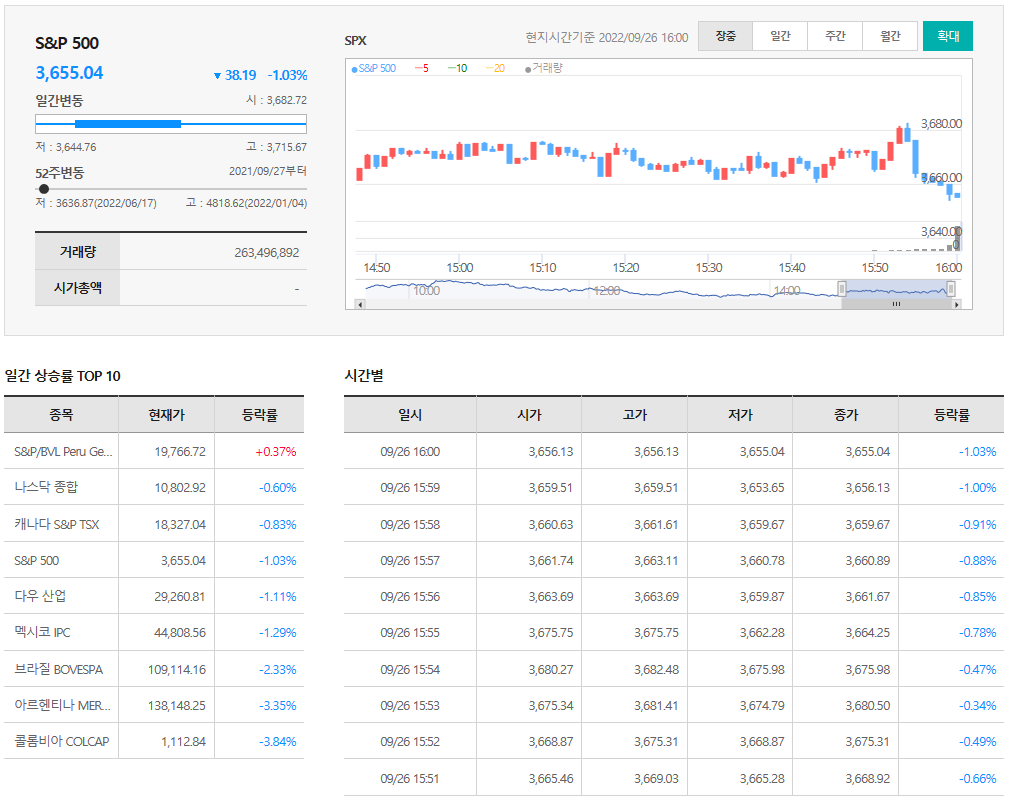Click the 3,680.00 price axis label
The width and height of the screenshot is (1011, 805).
[941, 123]
